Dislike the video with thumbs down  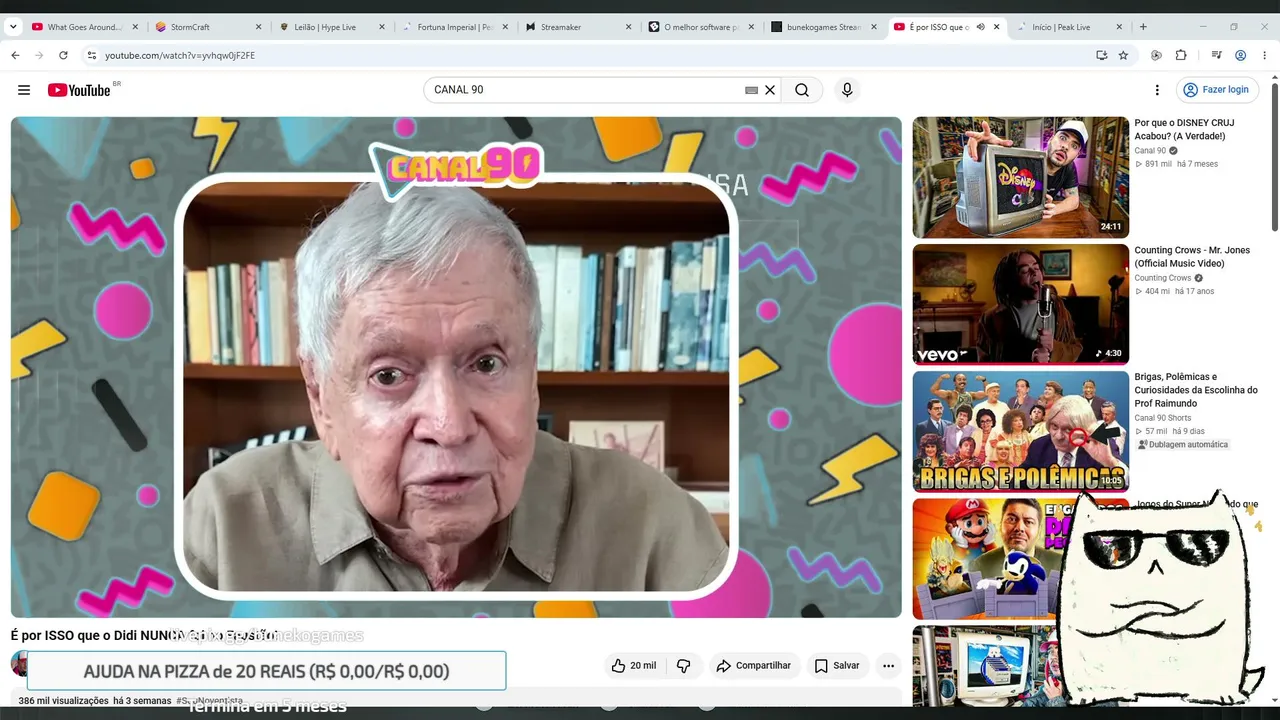coord(684,666)
